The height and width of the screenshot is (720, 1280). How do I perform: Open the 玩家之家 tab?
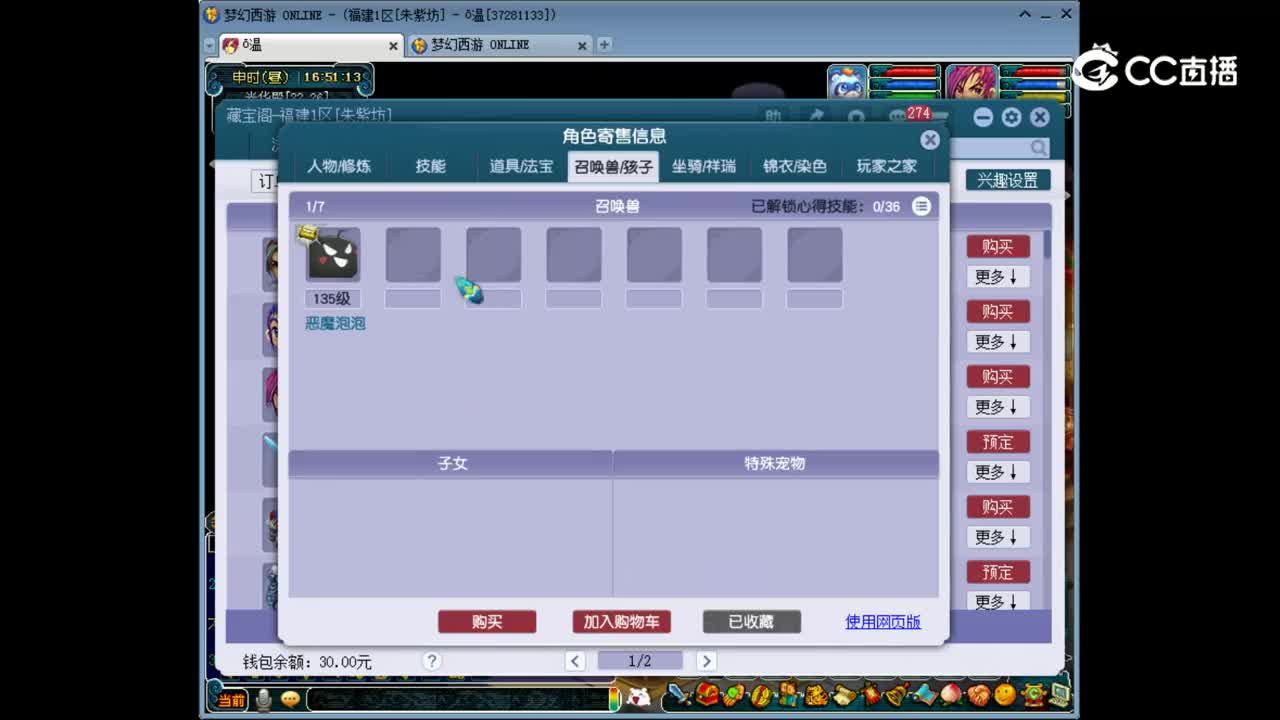[886, 166]
